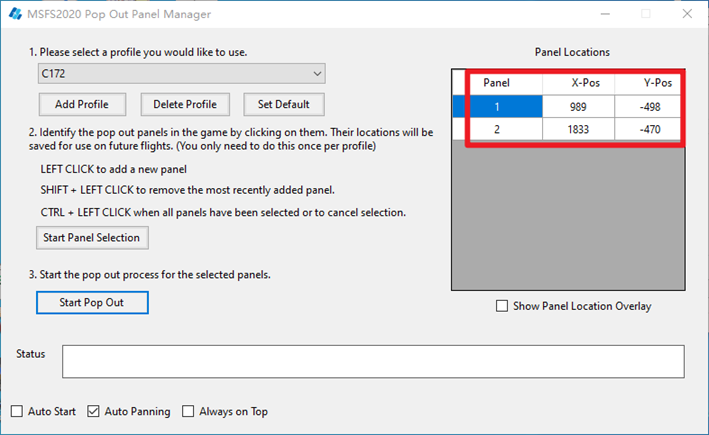Toggle the Auto Start checkbox
The image size is (709, 435).
[17, 411]
